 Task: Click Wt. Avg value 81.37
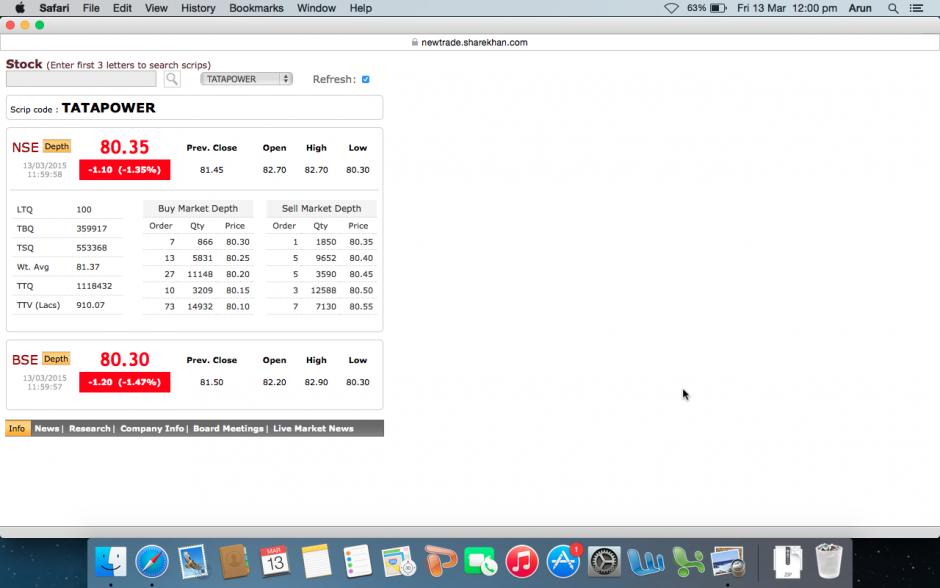88,267
